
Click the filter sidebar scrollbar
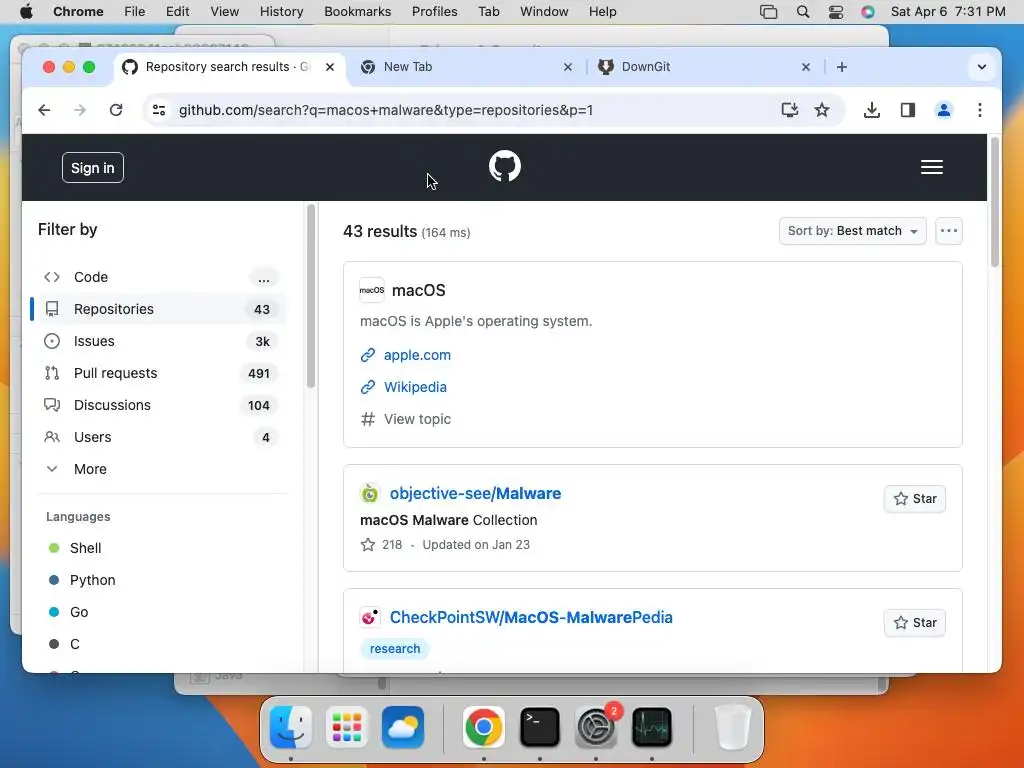[x=311, y=296]
